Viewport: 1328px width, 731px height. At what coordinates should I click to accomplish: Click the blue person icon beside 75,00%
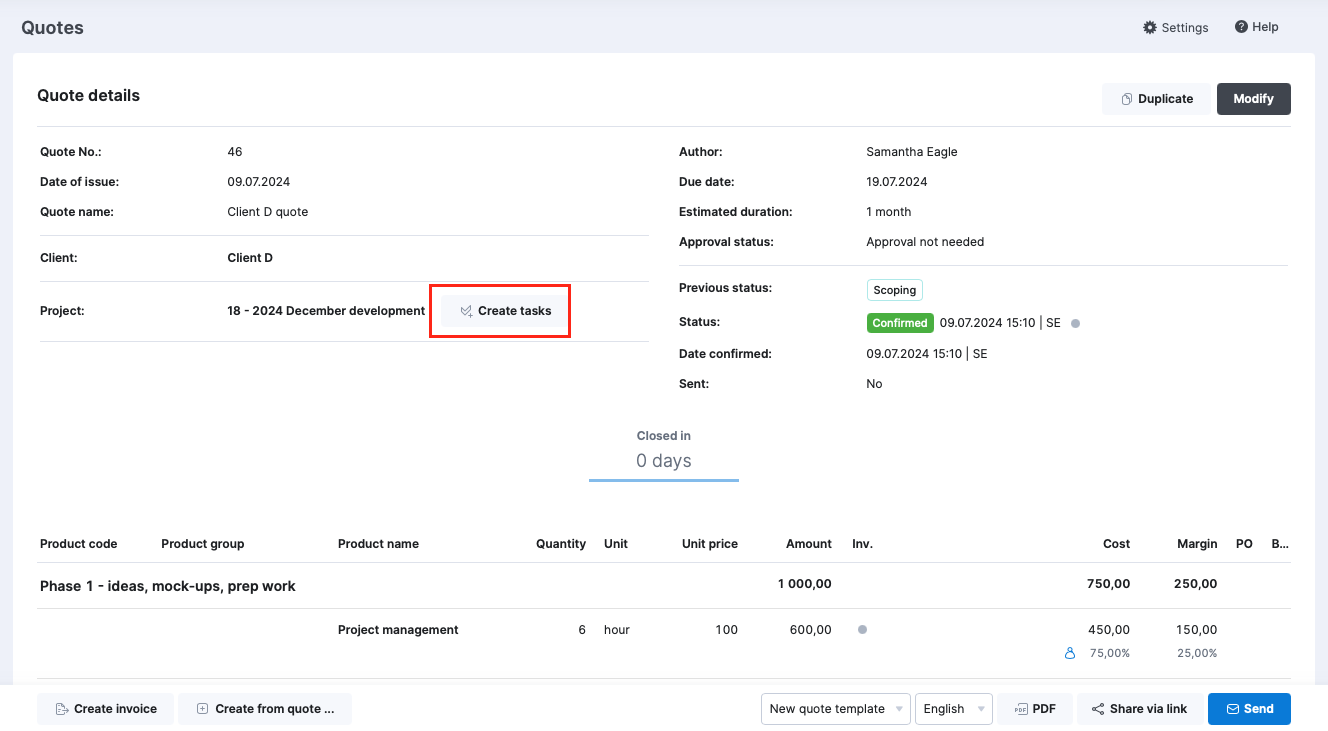(x=1069, y=652)
